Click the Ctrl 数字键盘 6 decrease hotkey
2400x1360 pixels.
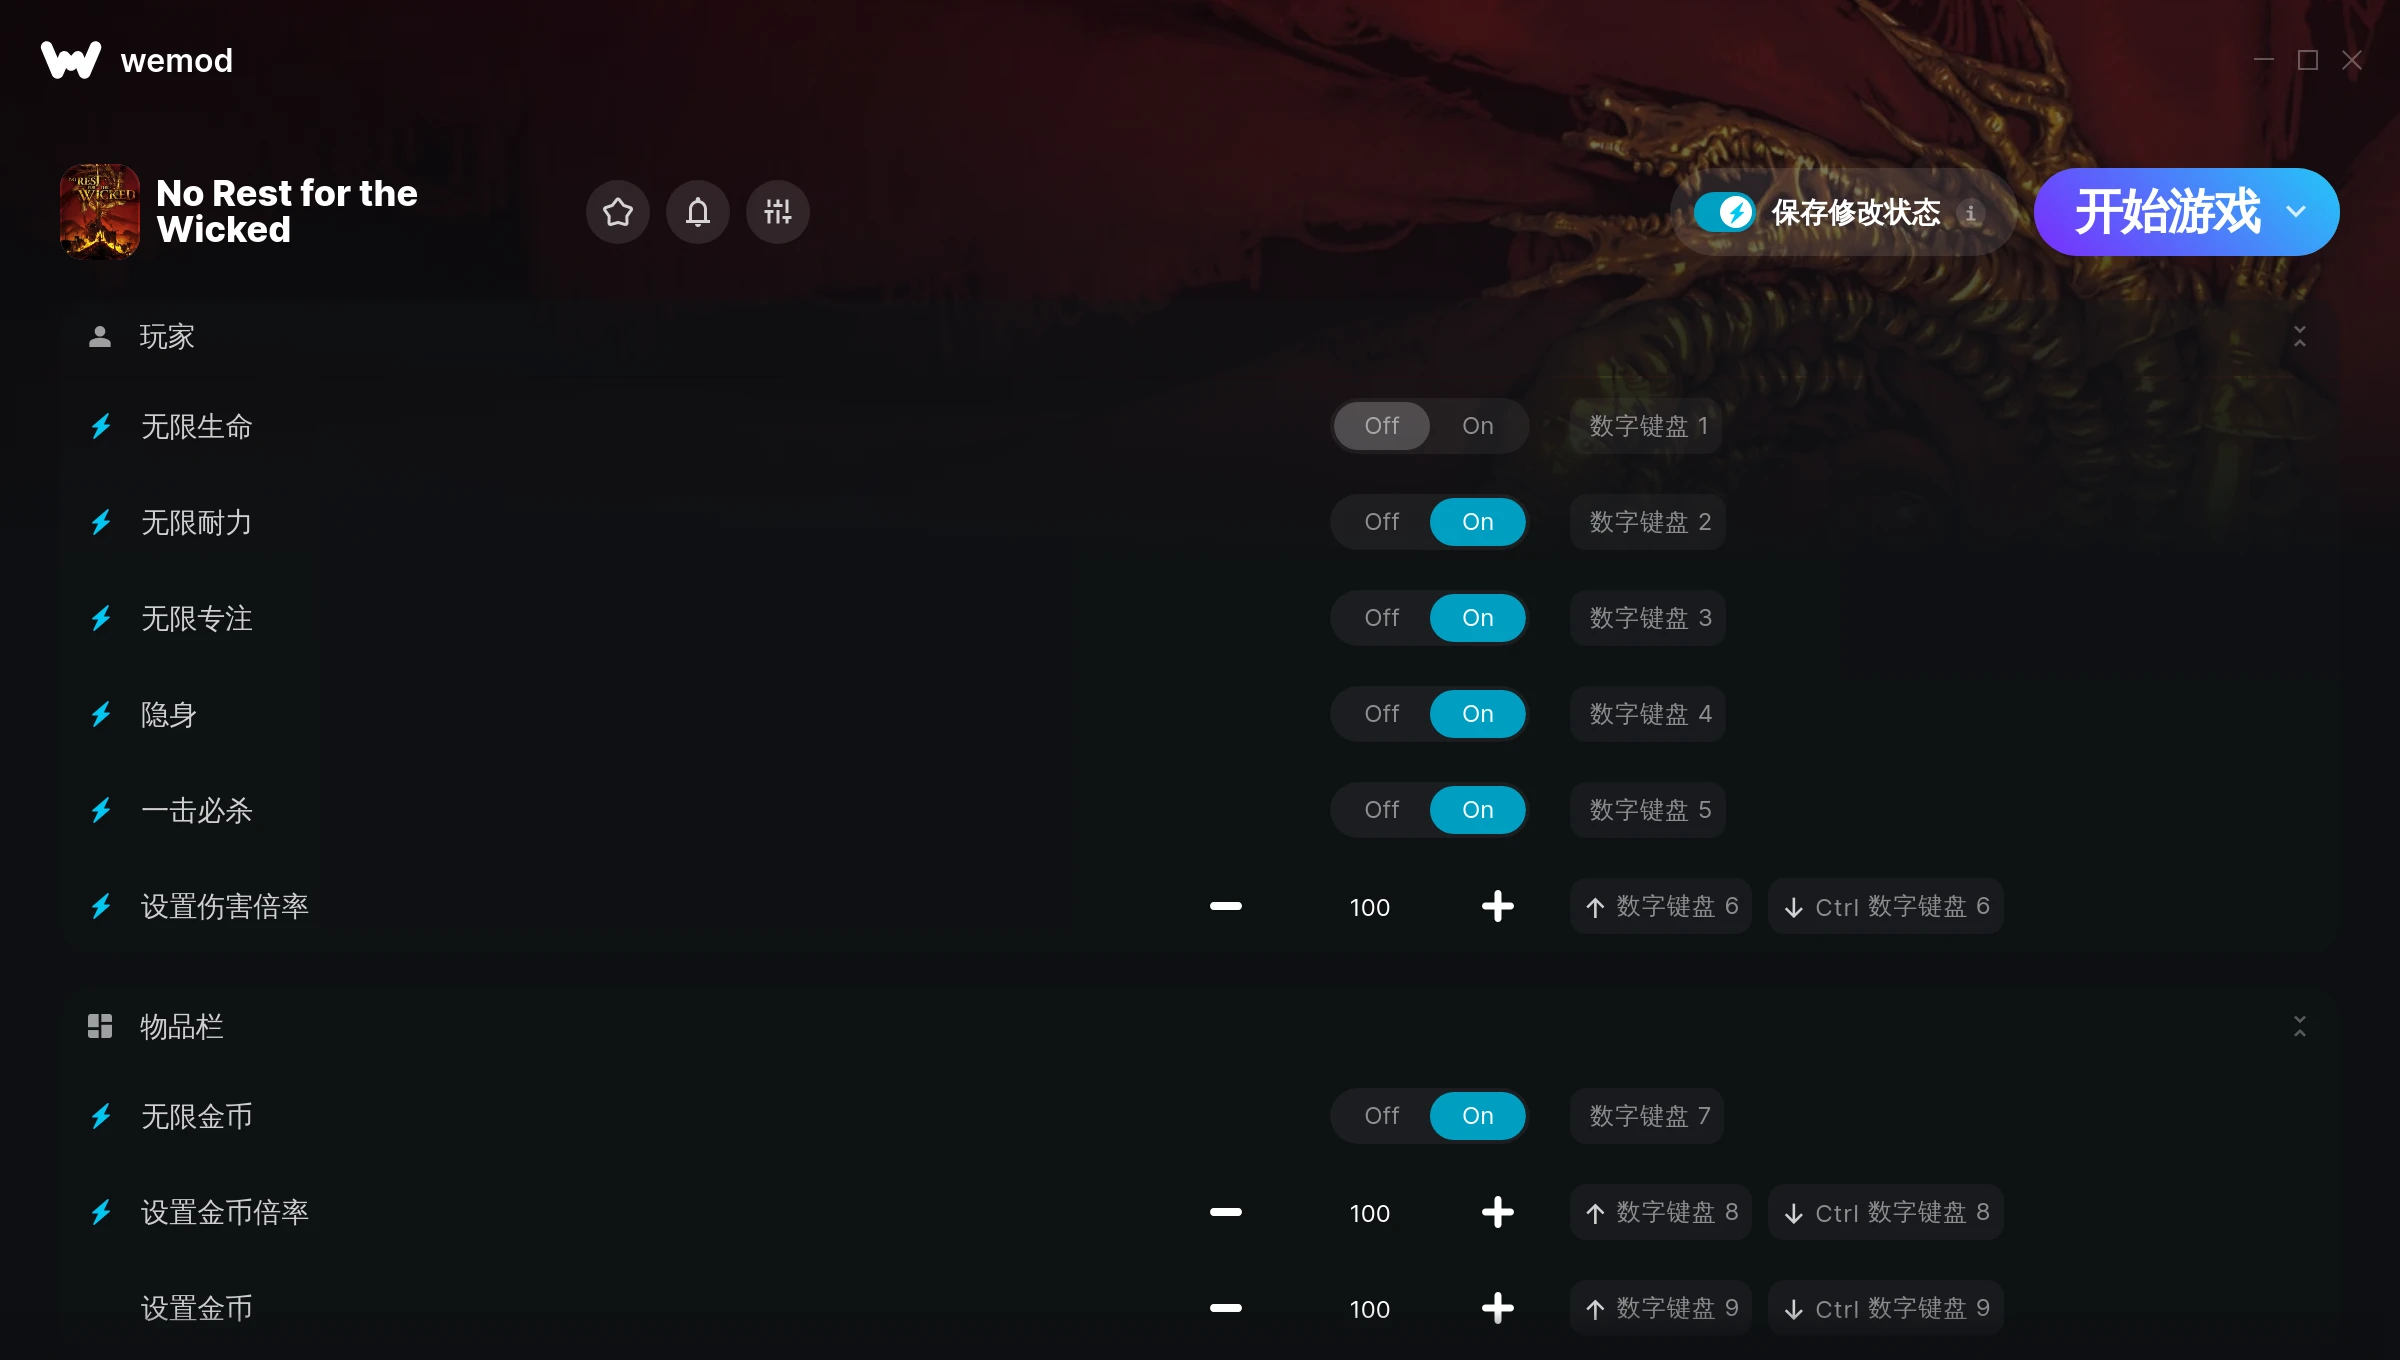(x=1885, y=906)
